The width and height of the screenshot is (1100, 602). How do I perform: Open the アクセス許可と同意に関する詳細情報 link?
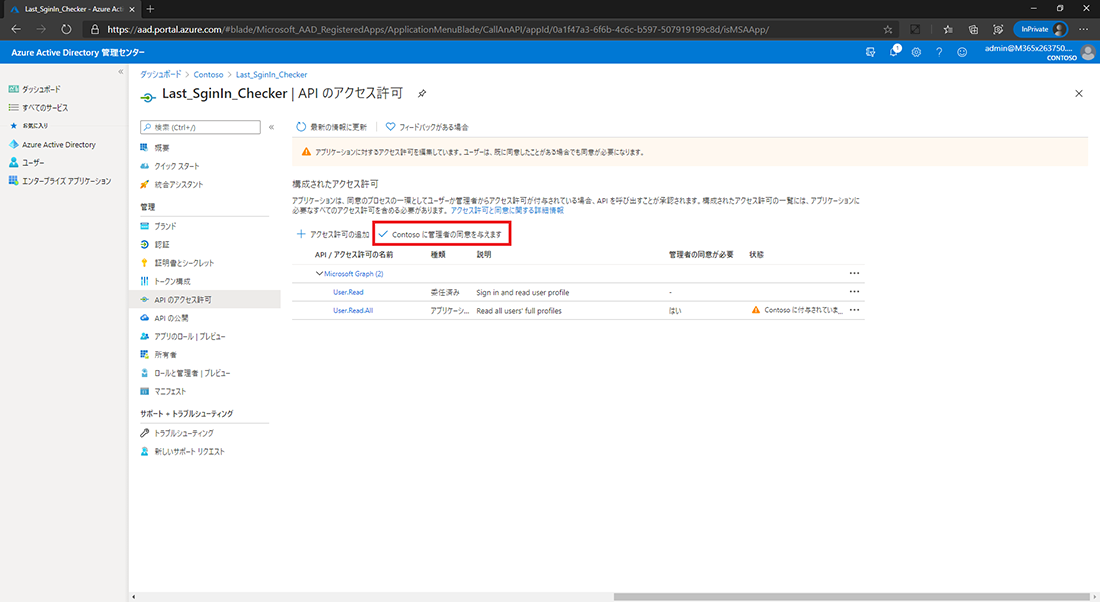point(507,210)
